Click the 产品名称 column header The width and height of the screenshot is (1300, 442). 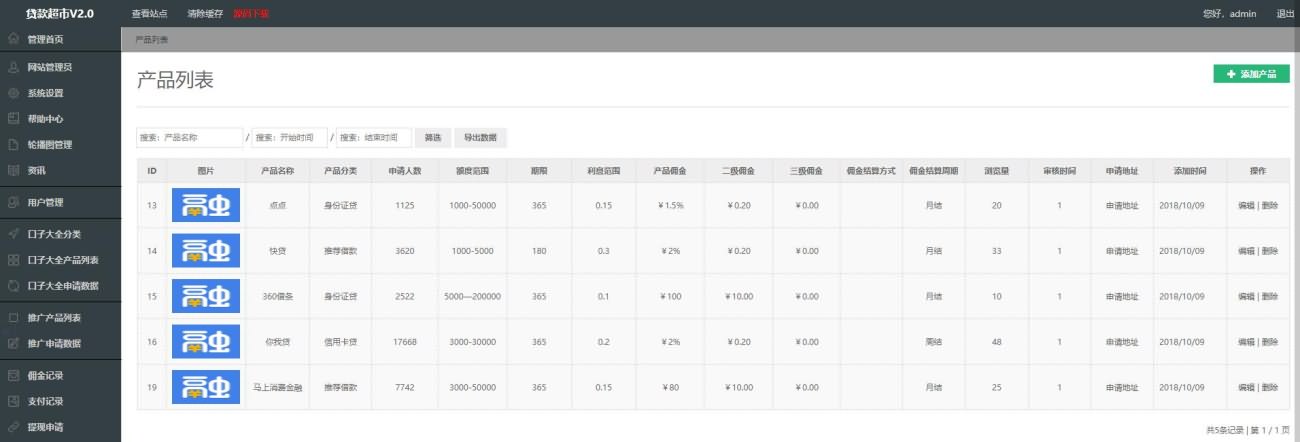pyautogui.click(x=277, y=171)
